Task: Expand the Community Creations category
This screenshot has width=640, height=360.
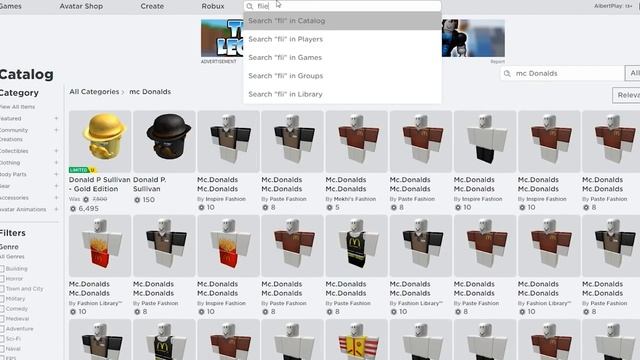Action: 56,130
